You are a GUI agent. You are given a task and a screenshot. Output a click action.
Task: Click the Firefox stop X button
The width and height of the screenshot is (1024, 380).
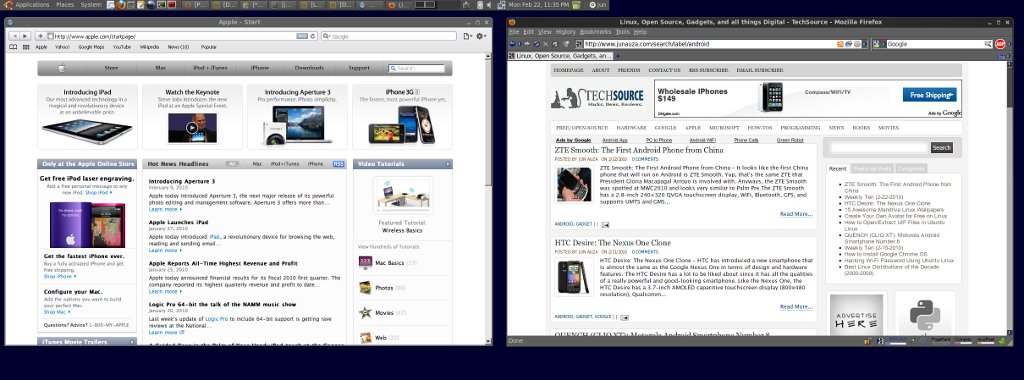click(546, 44)
